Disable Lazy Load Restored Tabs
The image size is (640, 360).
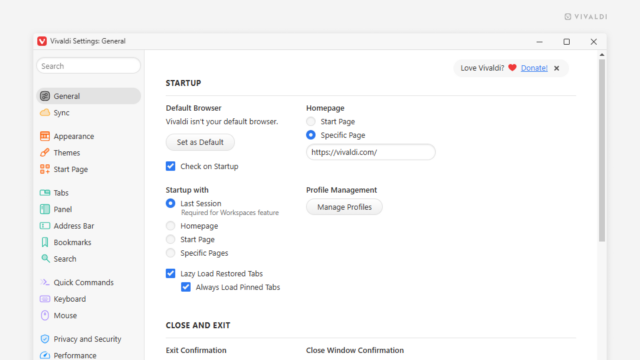click(x=171, y=273)
